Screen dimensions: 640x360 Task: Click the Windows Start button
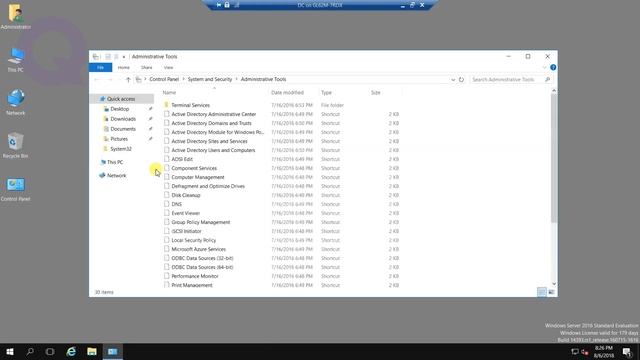[x=10, y=351]
